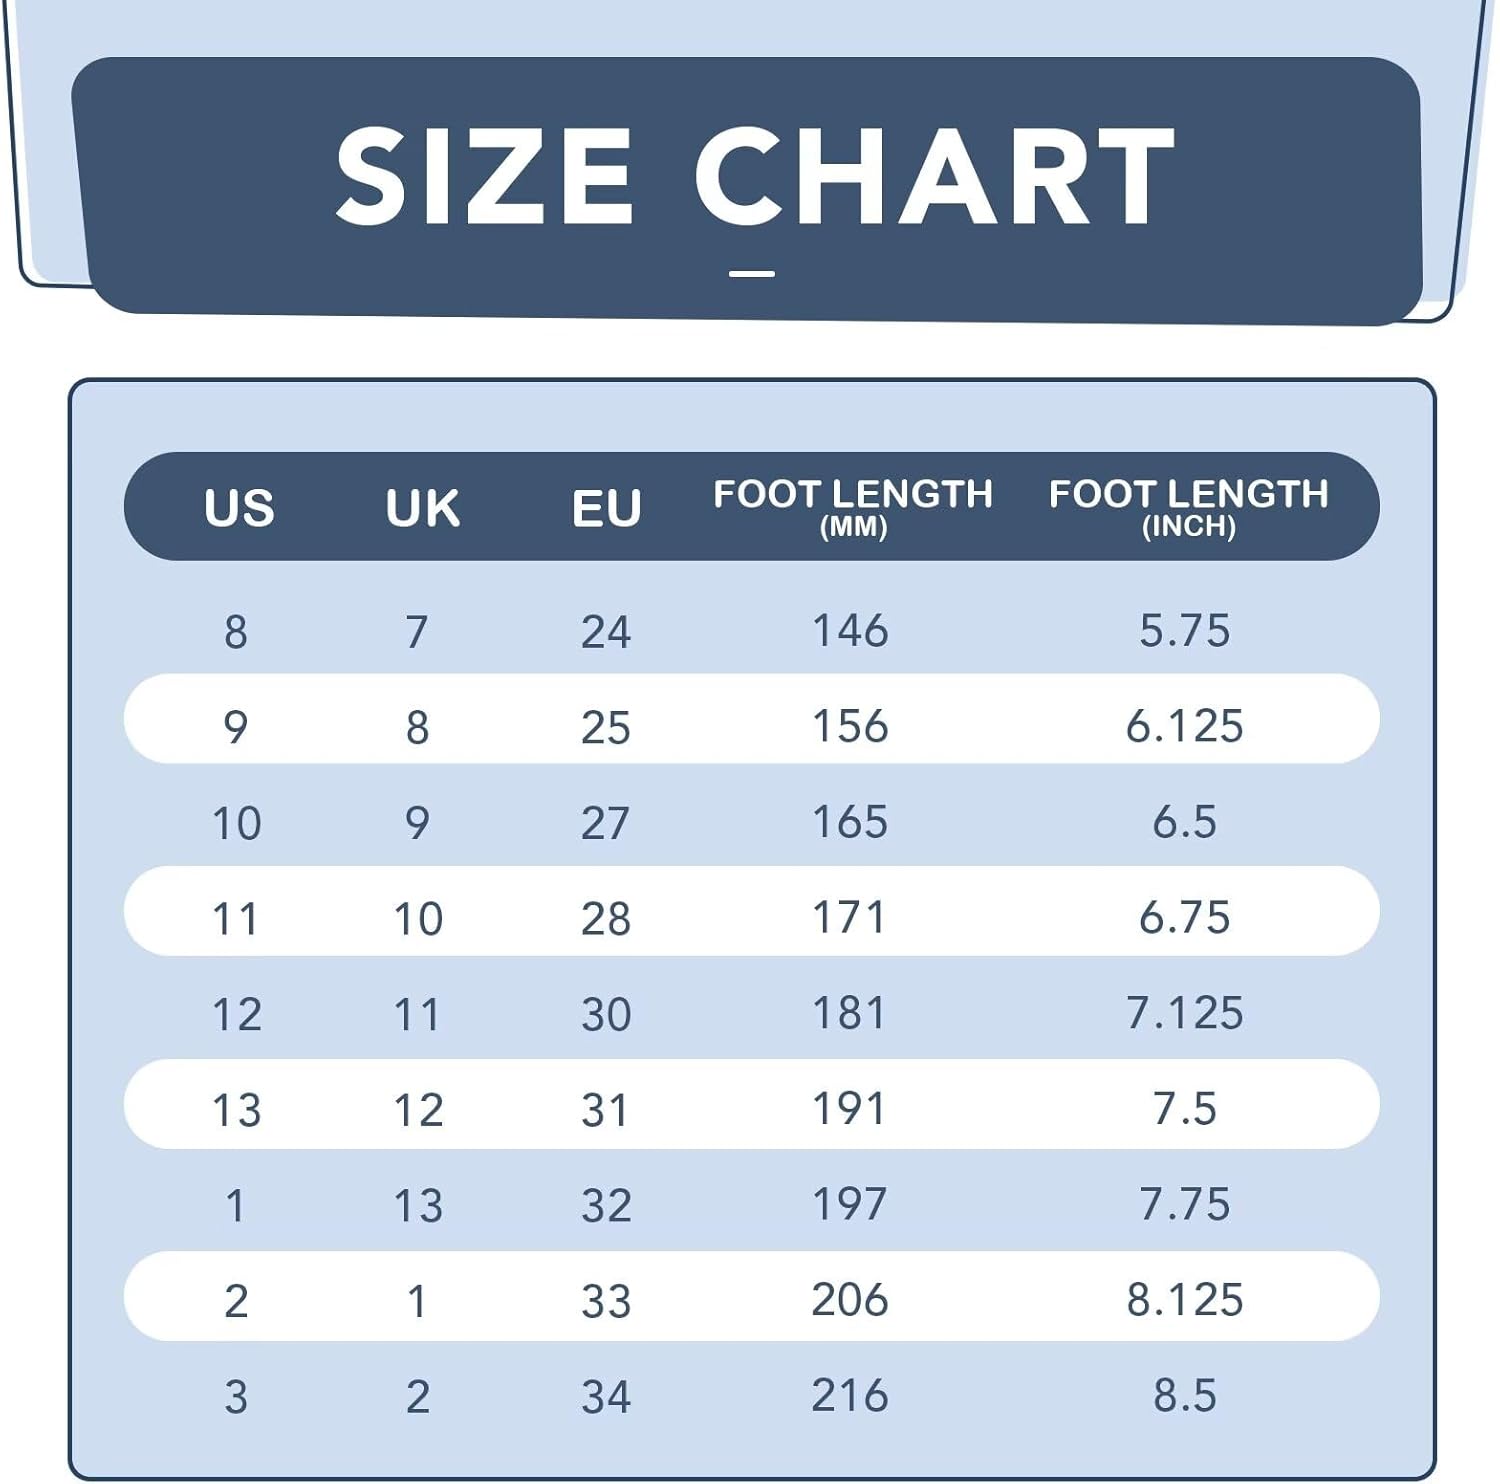Click the Foot Length (INCH) header

coord(1188,506)
